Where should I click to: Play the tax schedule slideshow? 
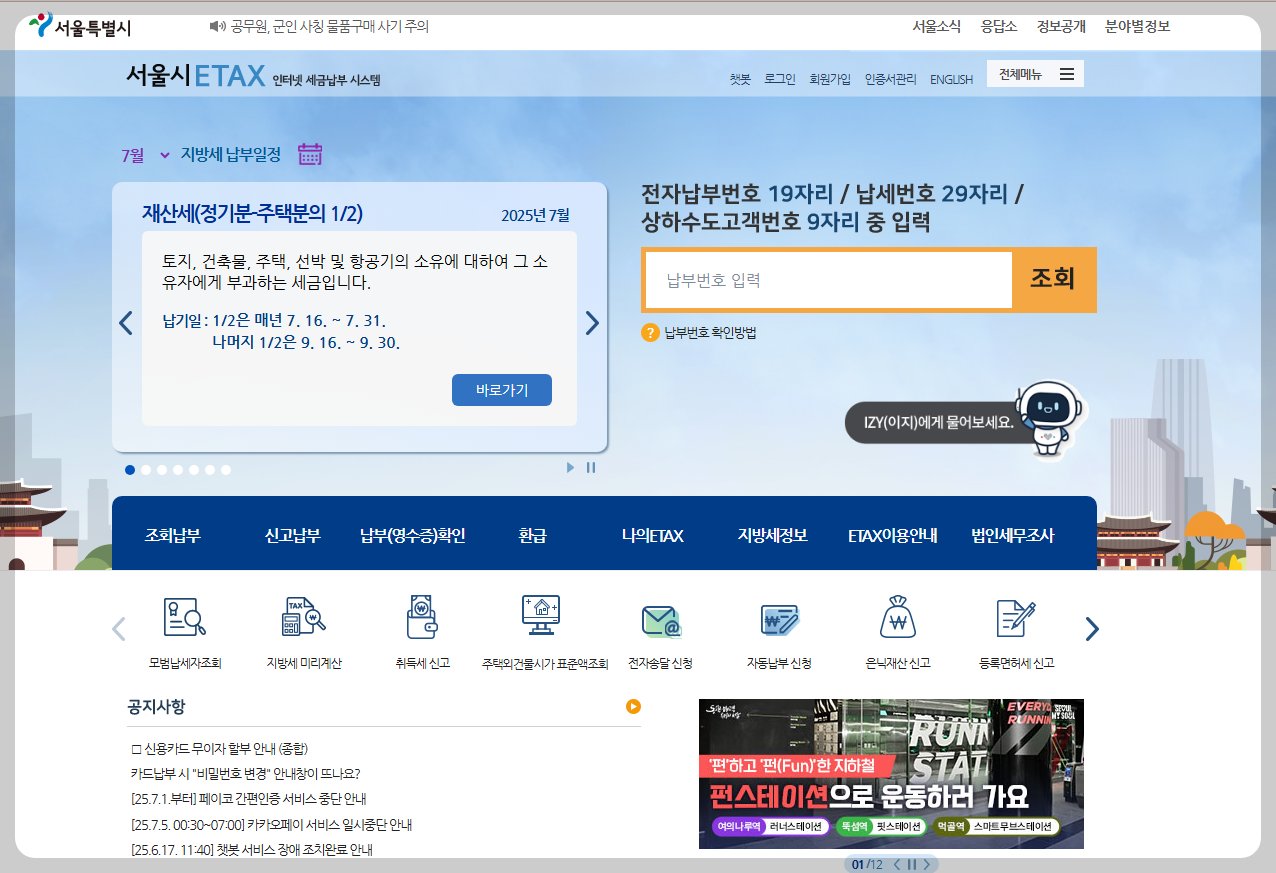pos(571,467)
